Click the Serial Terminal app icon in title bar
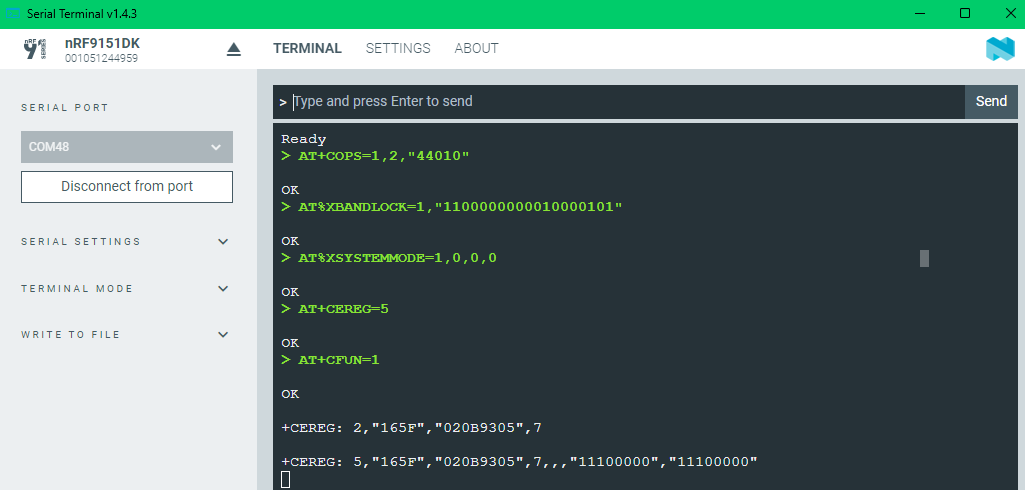Viewport: 1025px width, 490px height. tap(12, 14)
